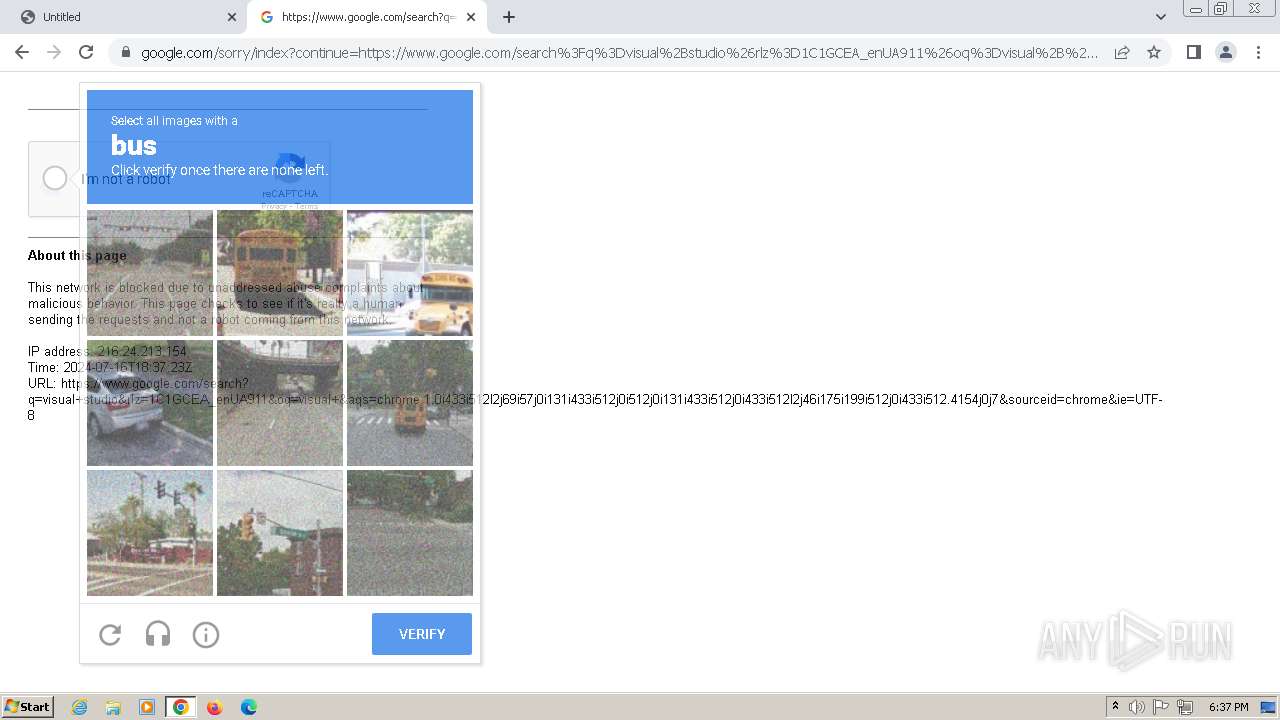
Task: Share this page icon
Action: pos(1122,52)
